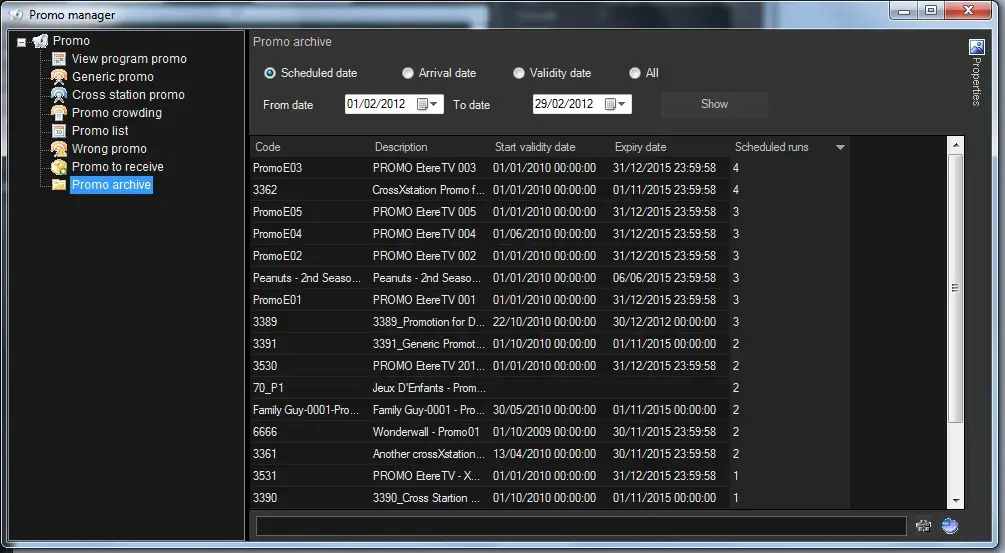This screenshot has height=553, width=1005.
Task: Click the print icon beside the bottom field
Action: click(923, 526)
